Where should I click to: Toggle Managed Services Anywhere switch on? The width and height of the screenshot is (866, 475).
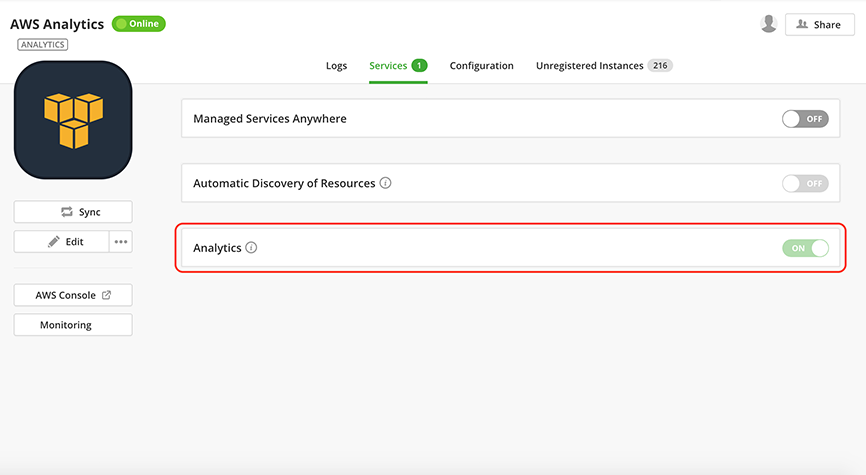click(x=805, y=119)
